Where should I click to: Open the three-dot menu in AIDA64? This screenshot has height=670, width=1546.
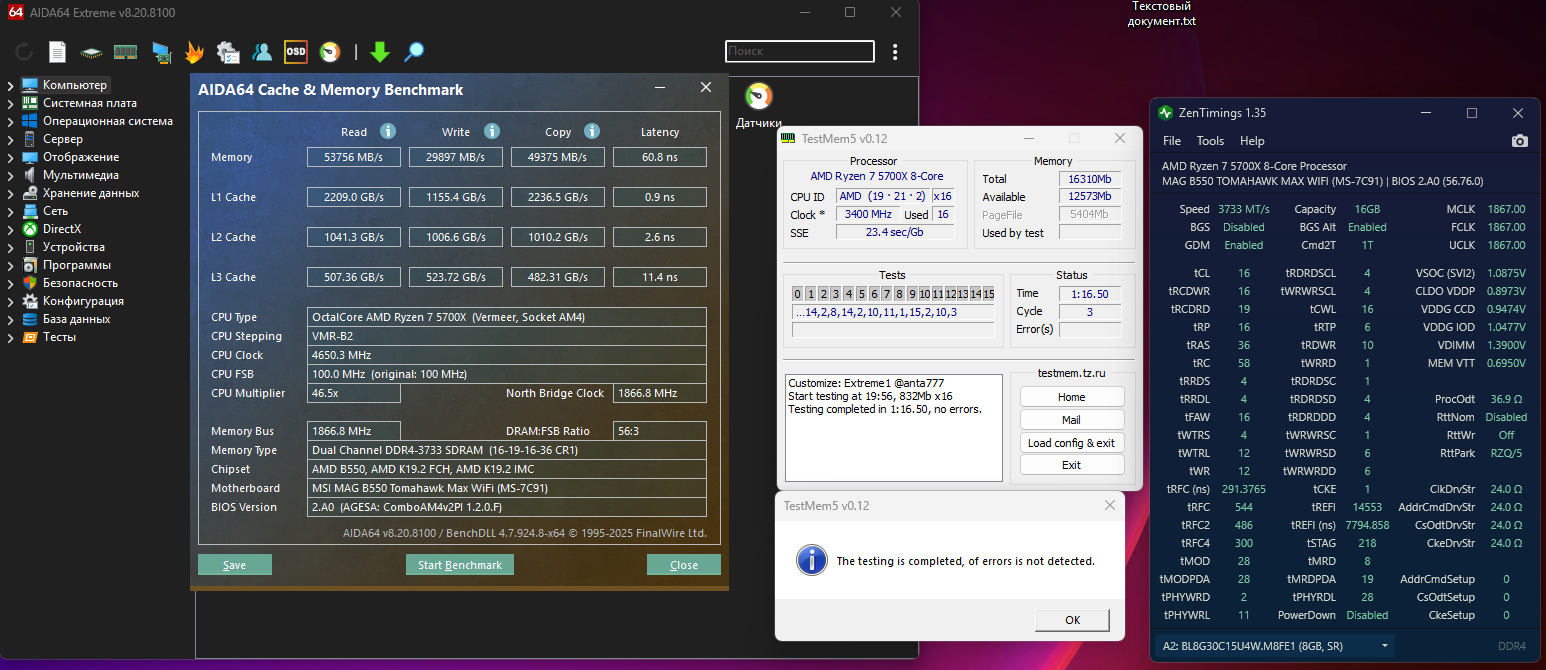[895, 51]
